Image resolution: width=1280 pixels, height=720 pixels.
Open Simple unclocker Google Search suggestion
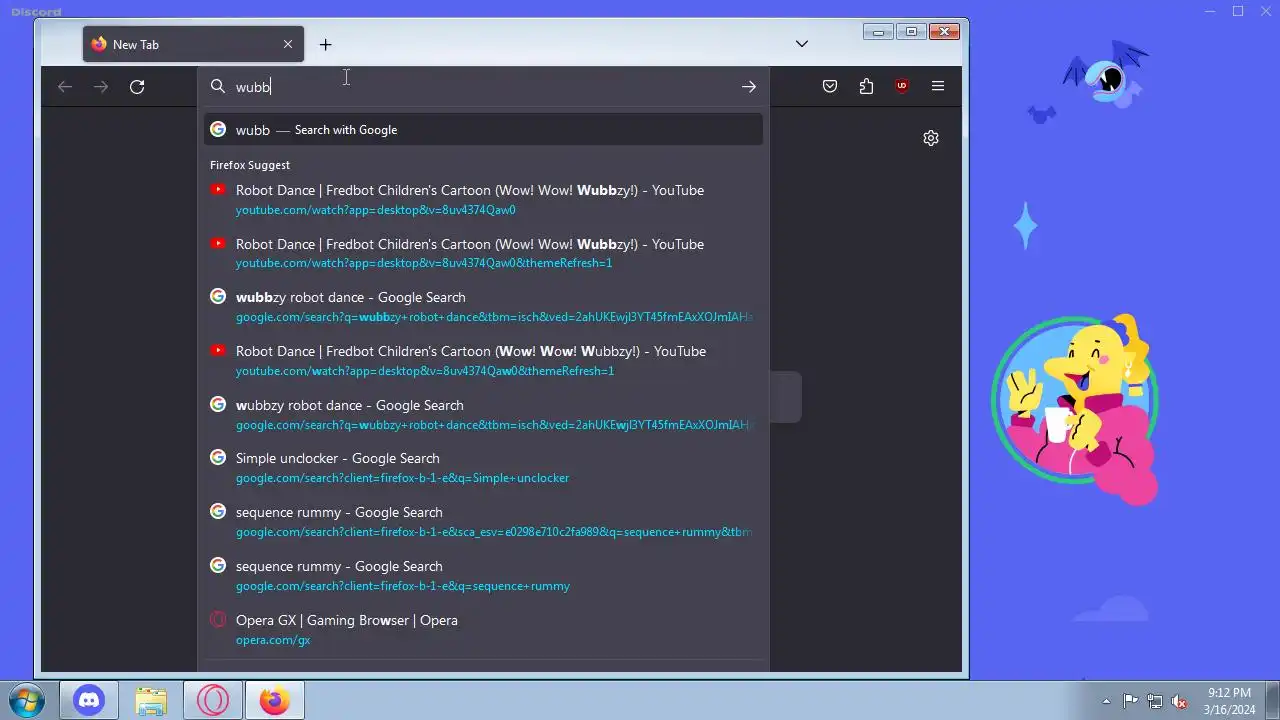coord(484,468)
